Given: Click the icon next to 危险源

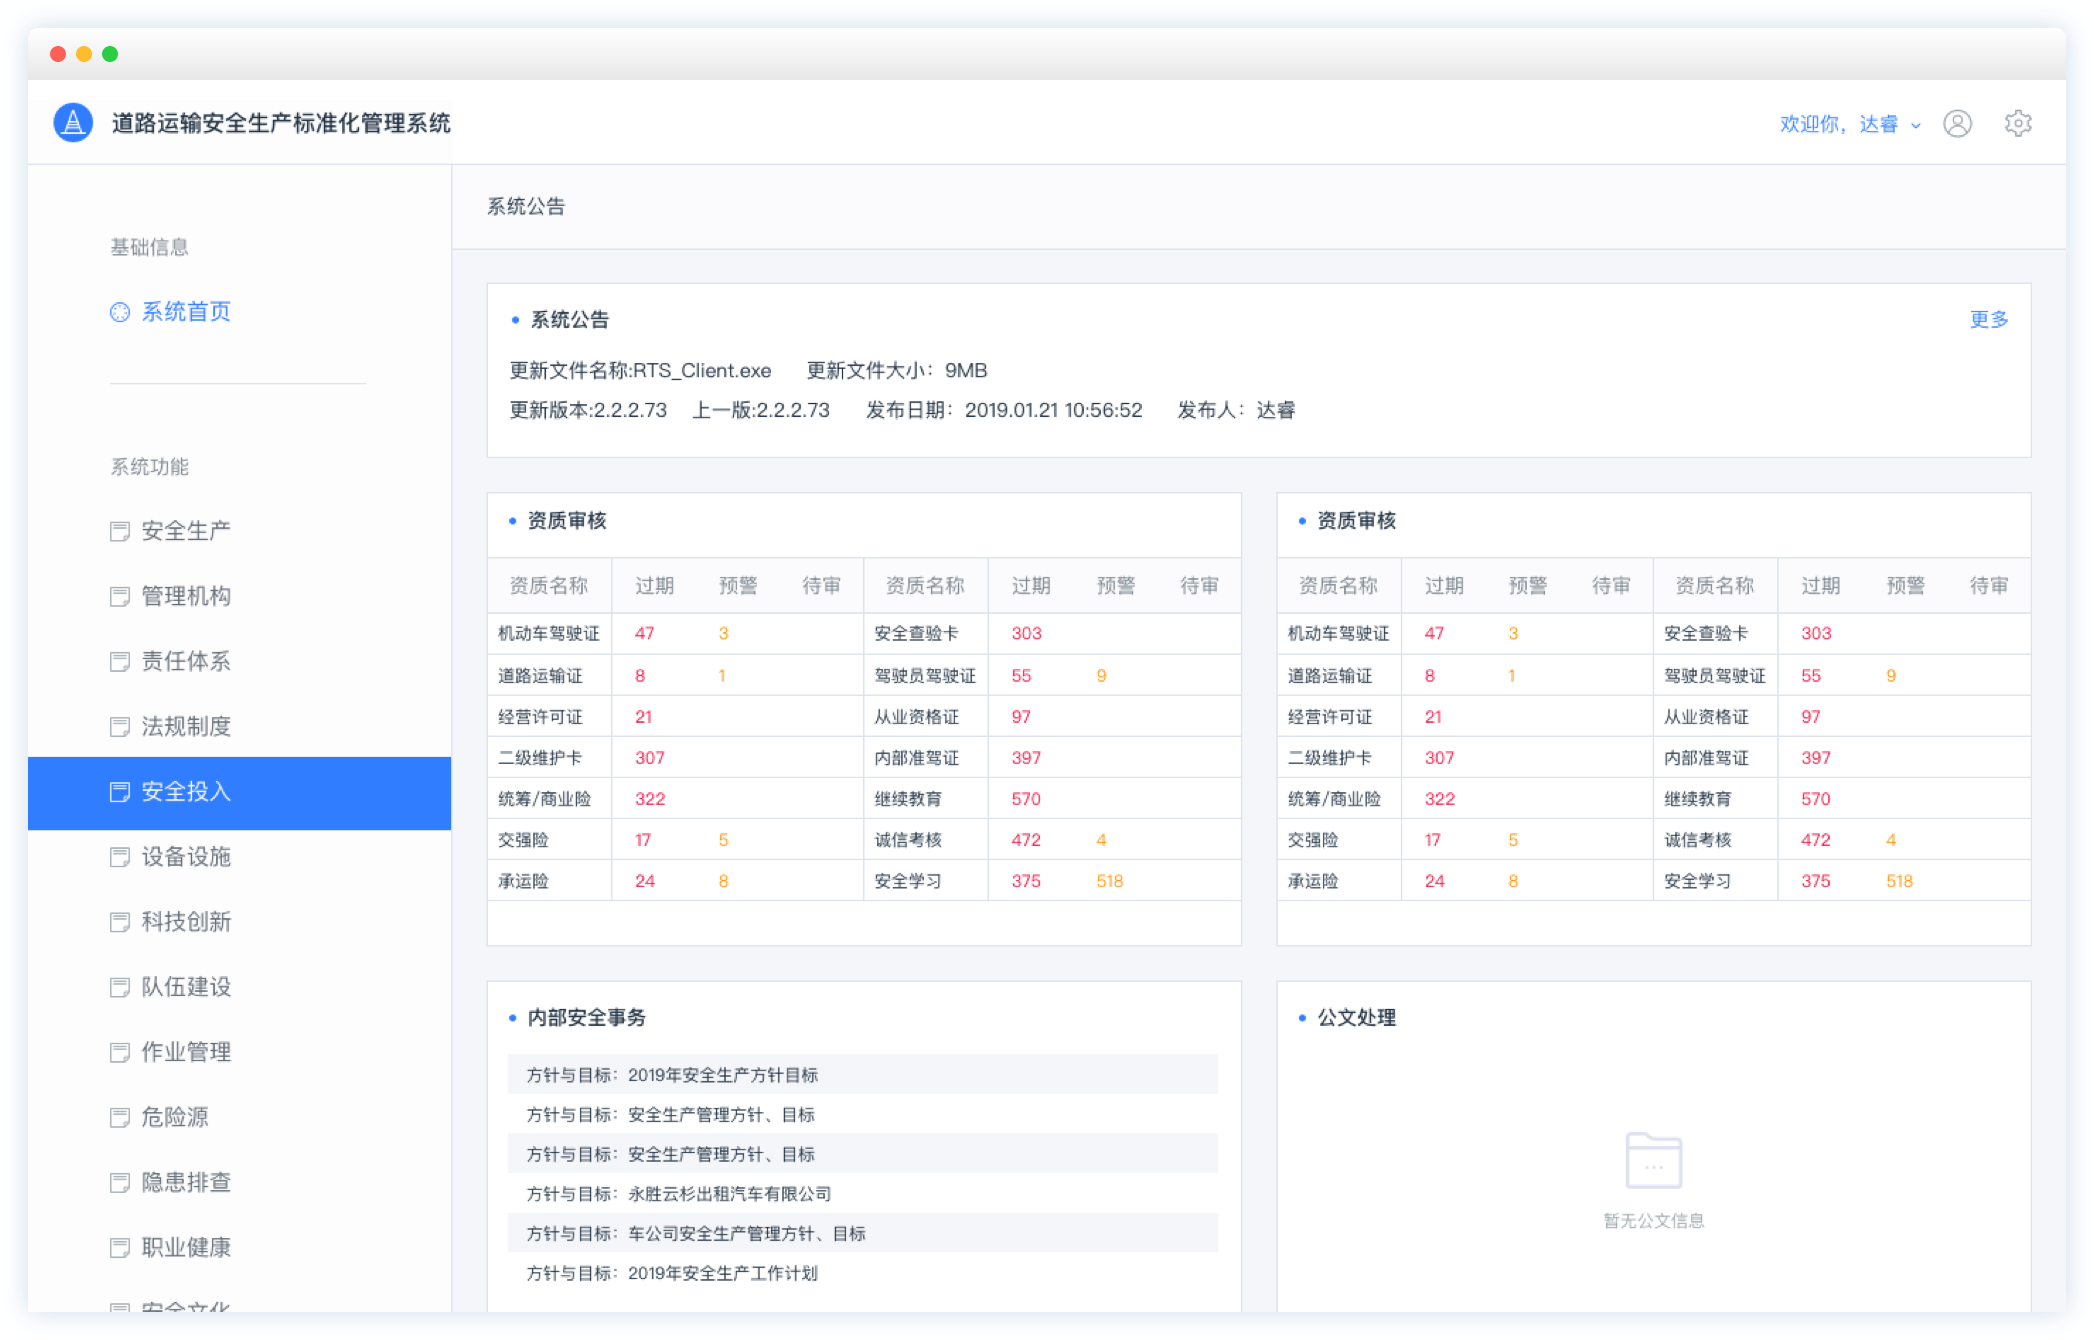Looking at the screenshot, I should [120, 1117].
